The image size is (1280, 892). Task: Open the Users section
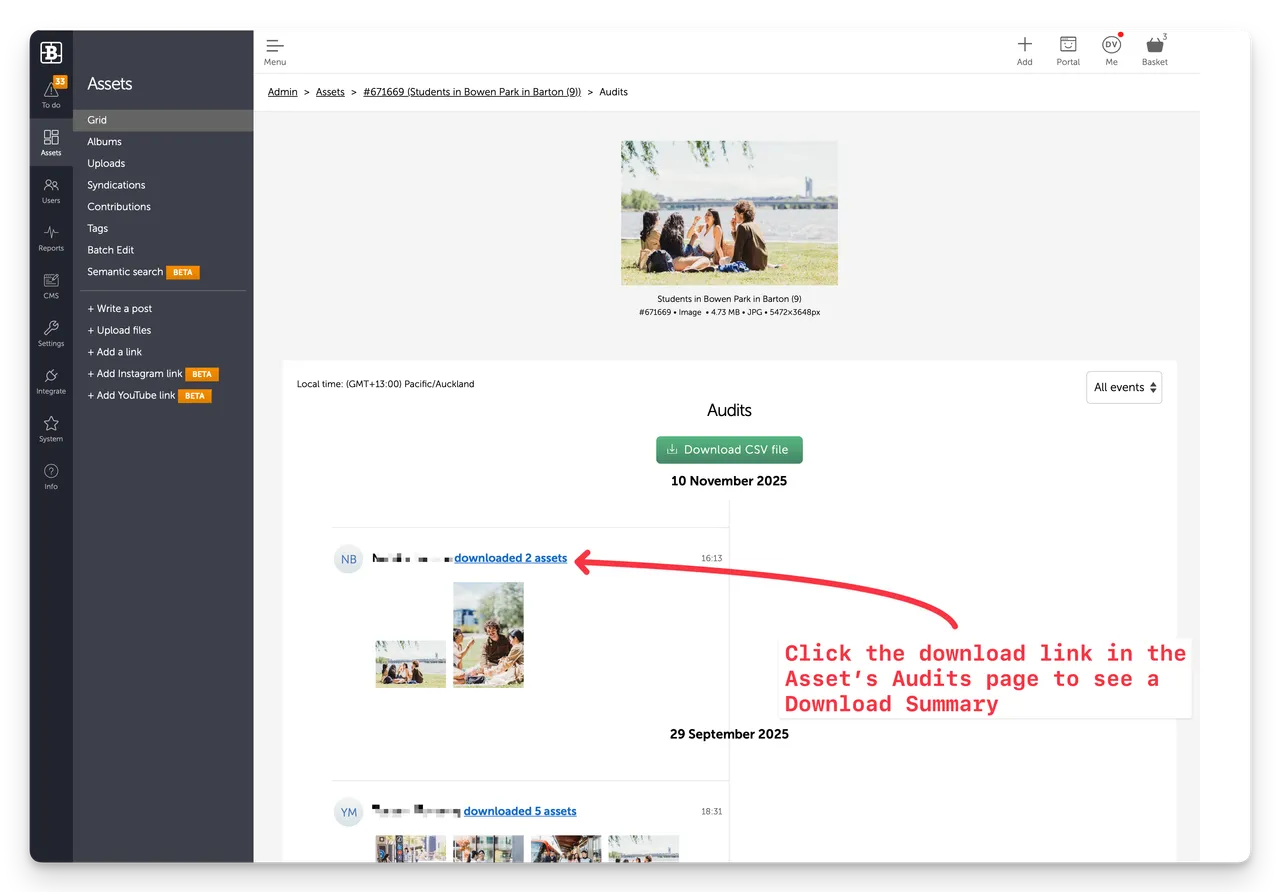(51, 188)
